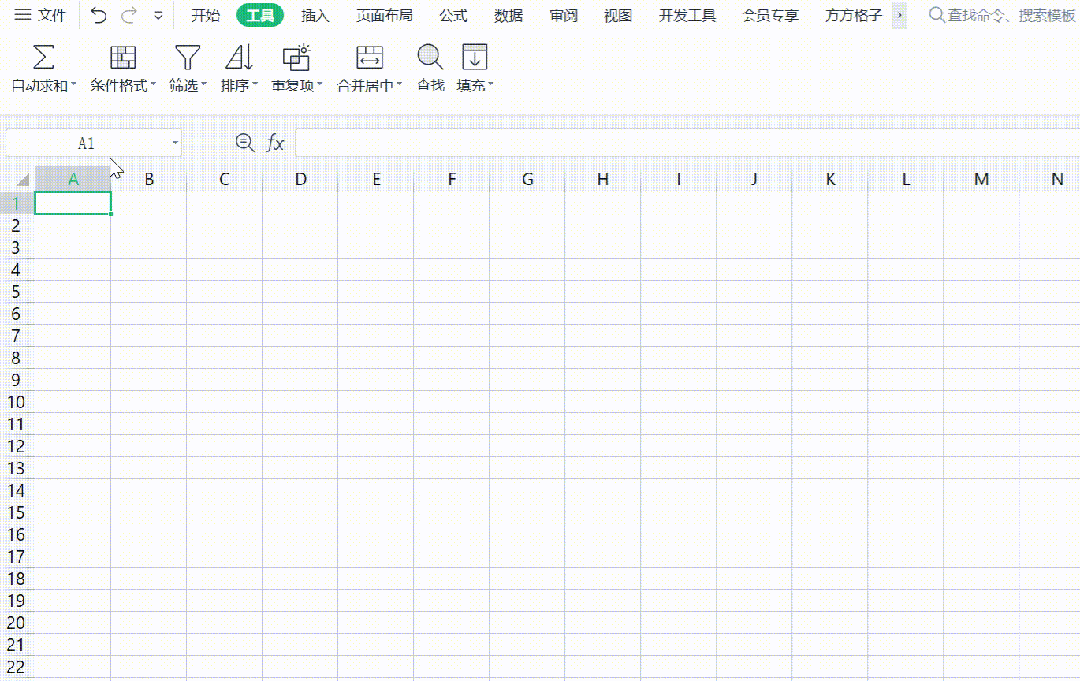This screenshot has width=1080, height=681.
Task: Click the sort A-Z icon
Action: click(239, 57)
